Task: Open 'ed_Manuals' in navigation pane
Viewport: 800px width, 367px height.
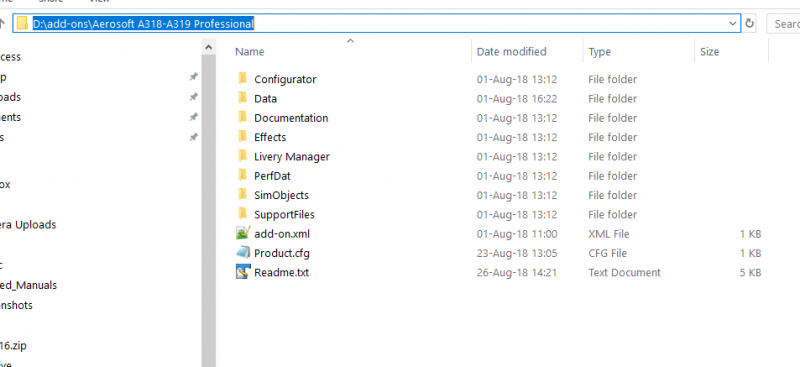Action: (x=29, y=285)
